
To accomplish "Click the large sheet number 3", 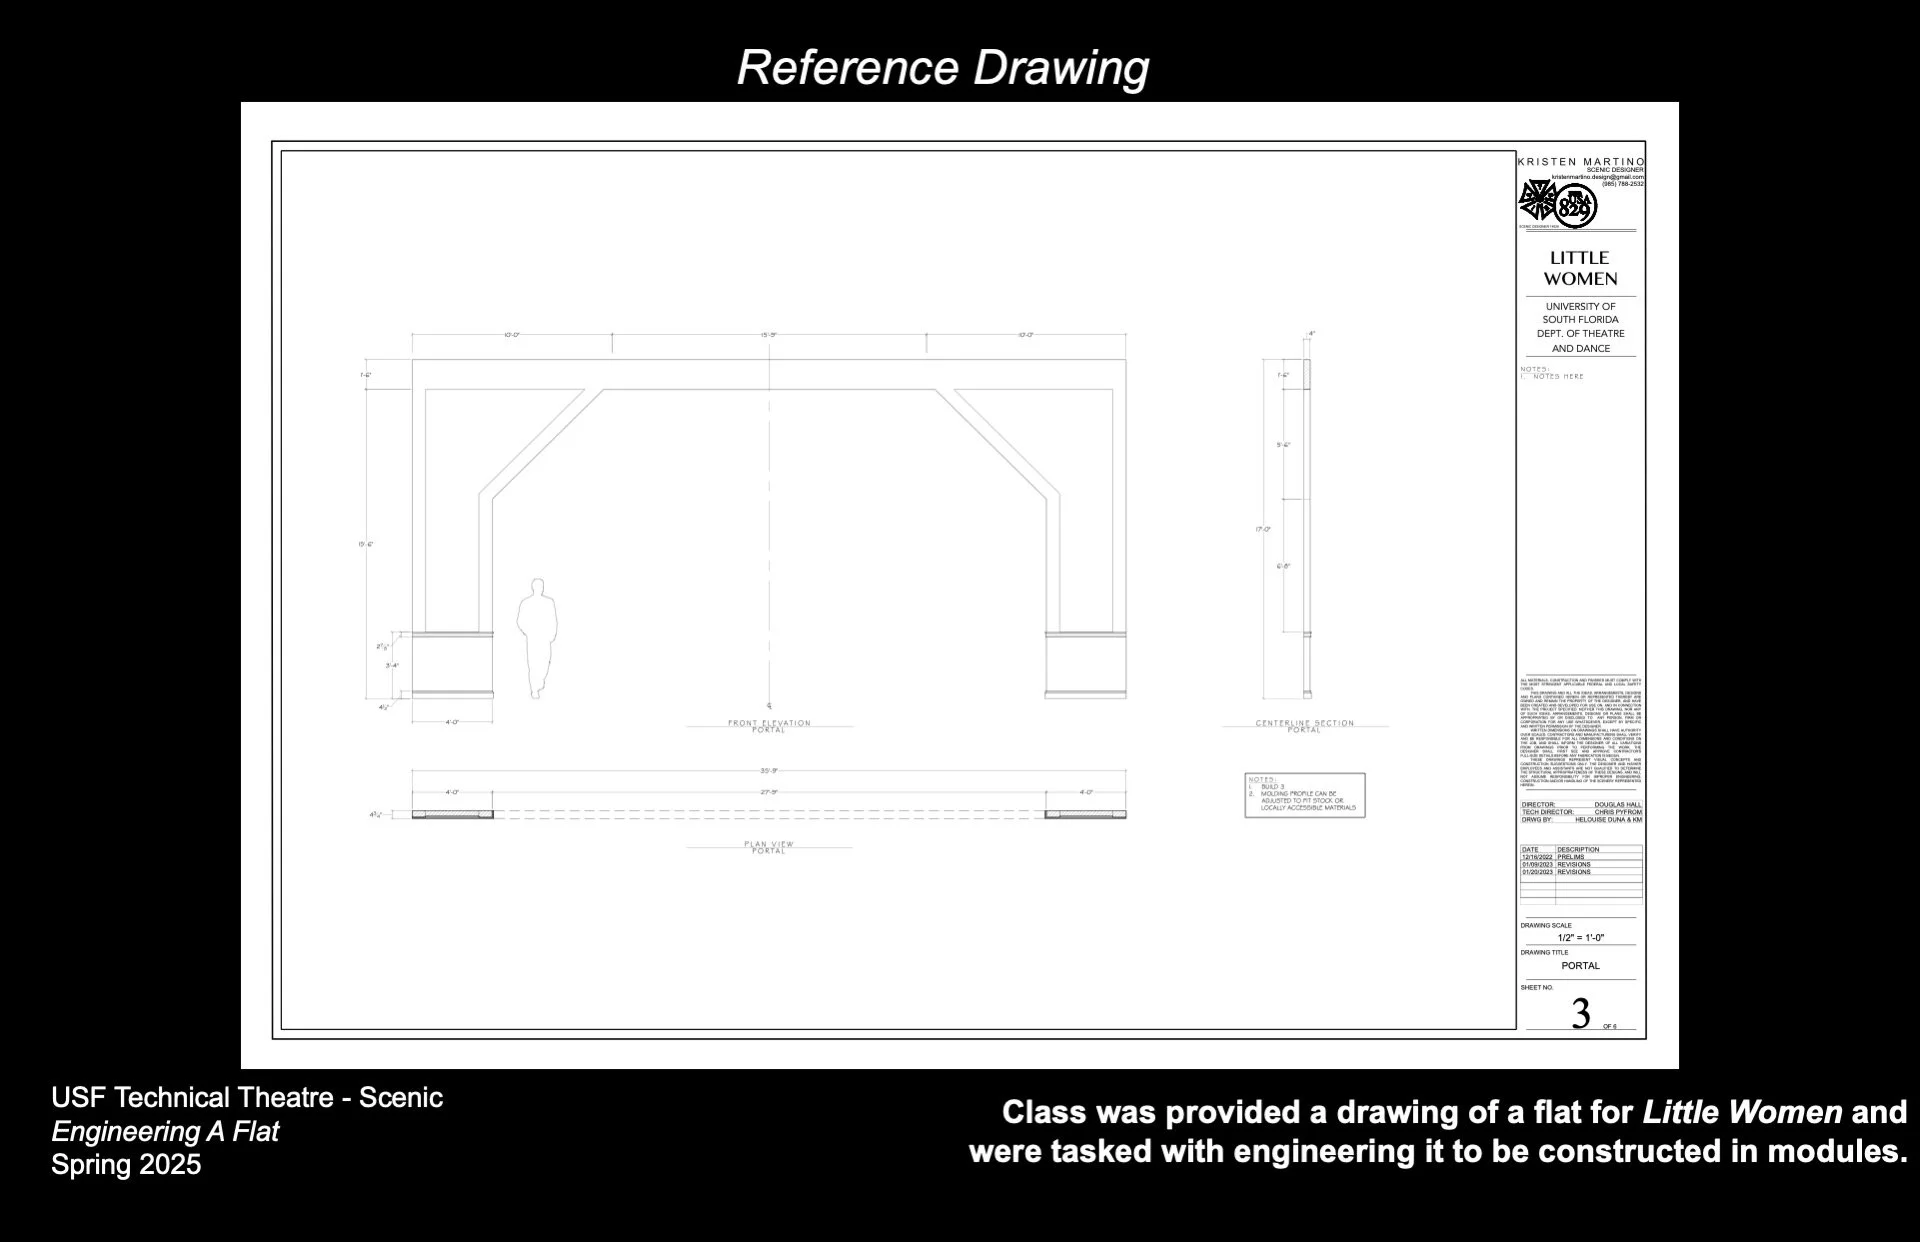I will point(1580,1013).
